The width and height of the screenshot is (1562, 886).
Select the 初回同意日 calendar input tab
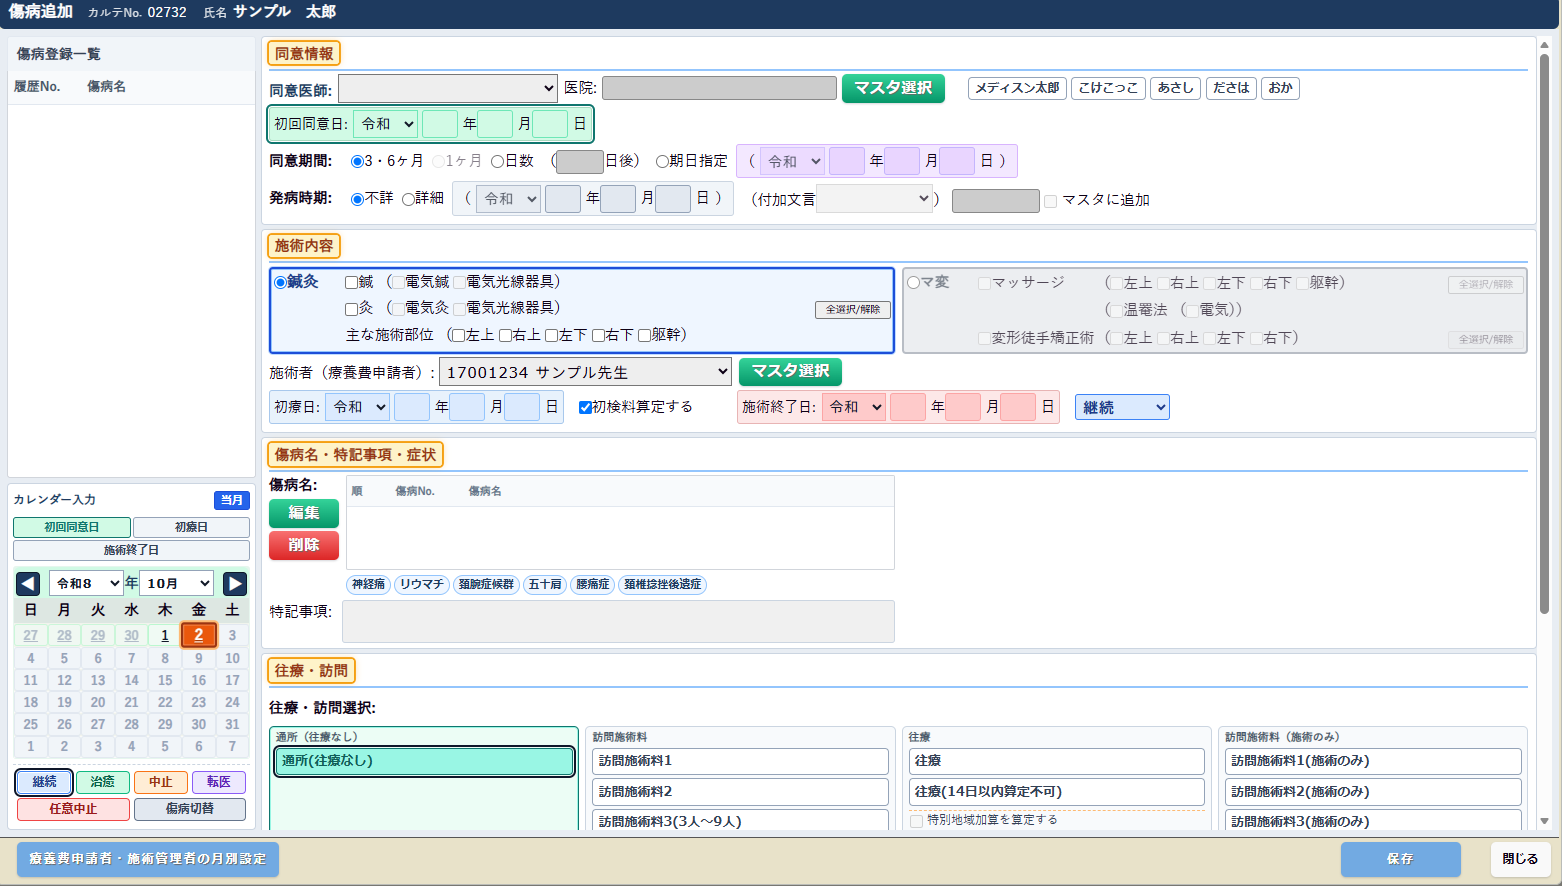[x=72, y=527]
